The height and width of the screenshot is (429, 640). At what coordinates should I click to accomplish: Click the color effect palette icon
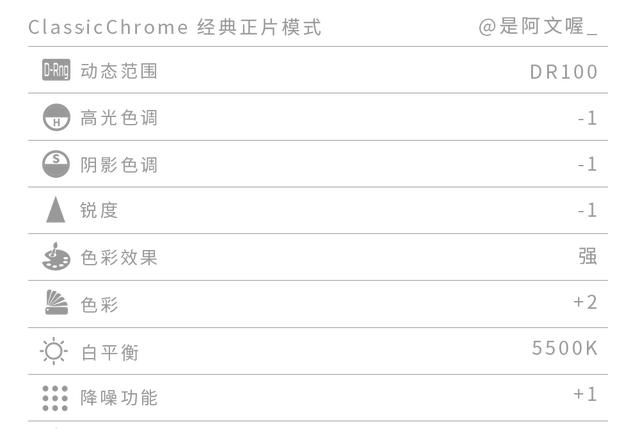pos(56,257)
